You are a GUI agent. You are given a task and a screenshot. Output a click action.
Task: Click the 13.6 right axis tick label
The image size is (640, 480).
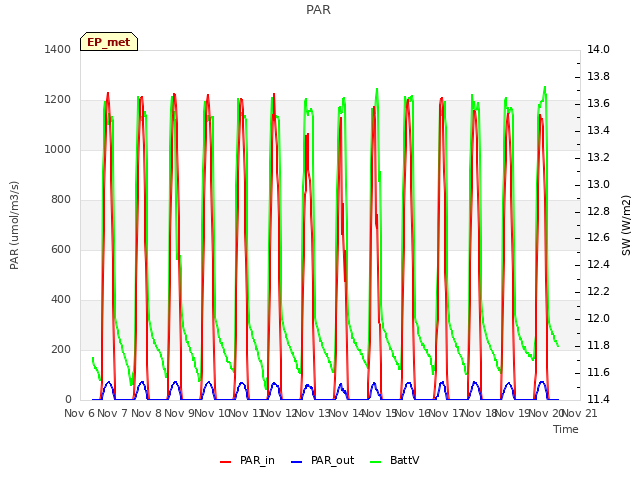click(598, 103)
